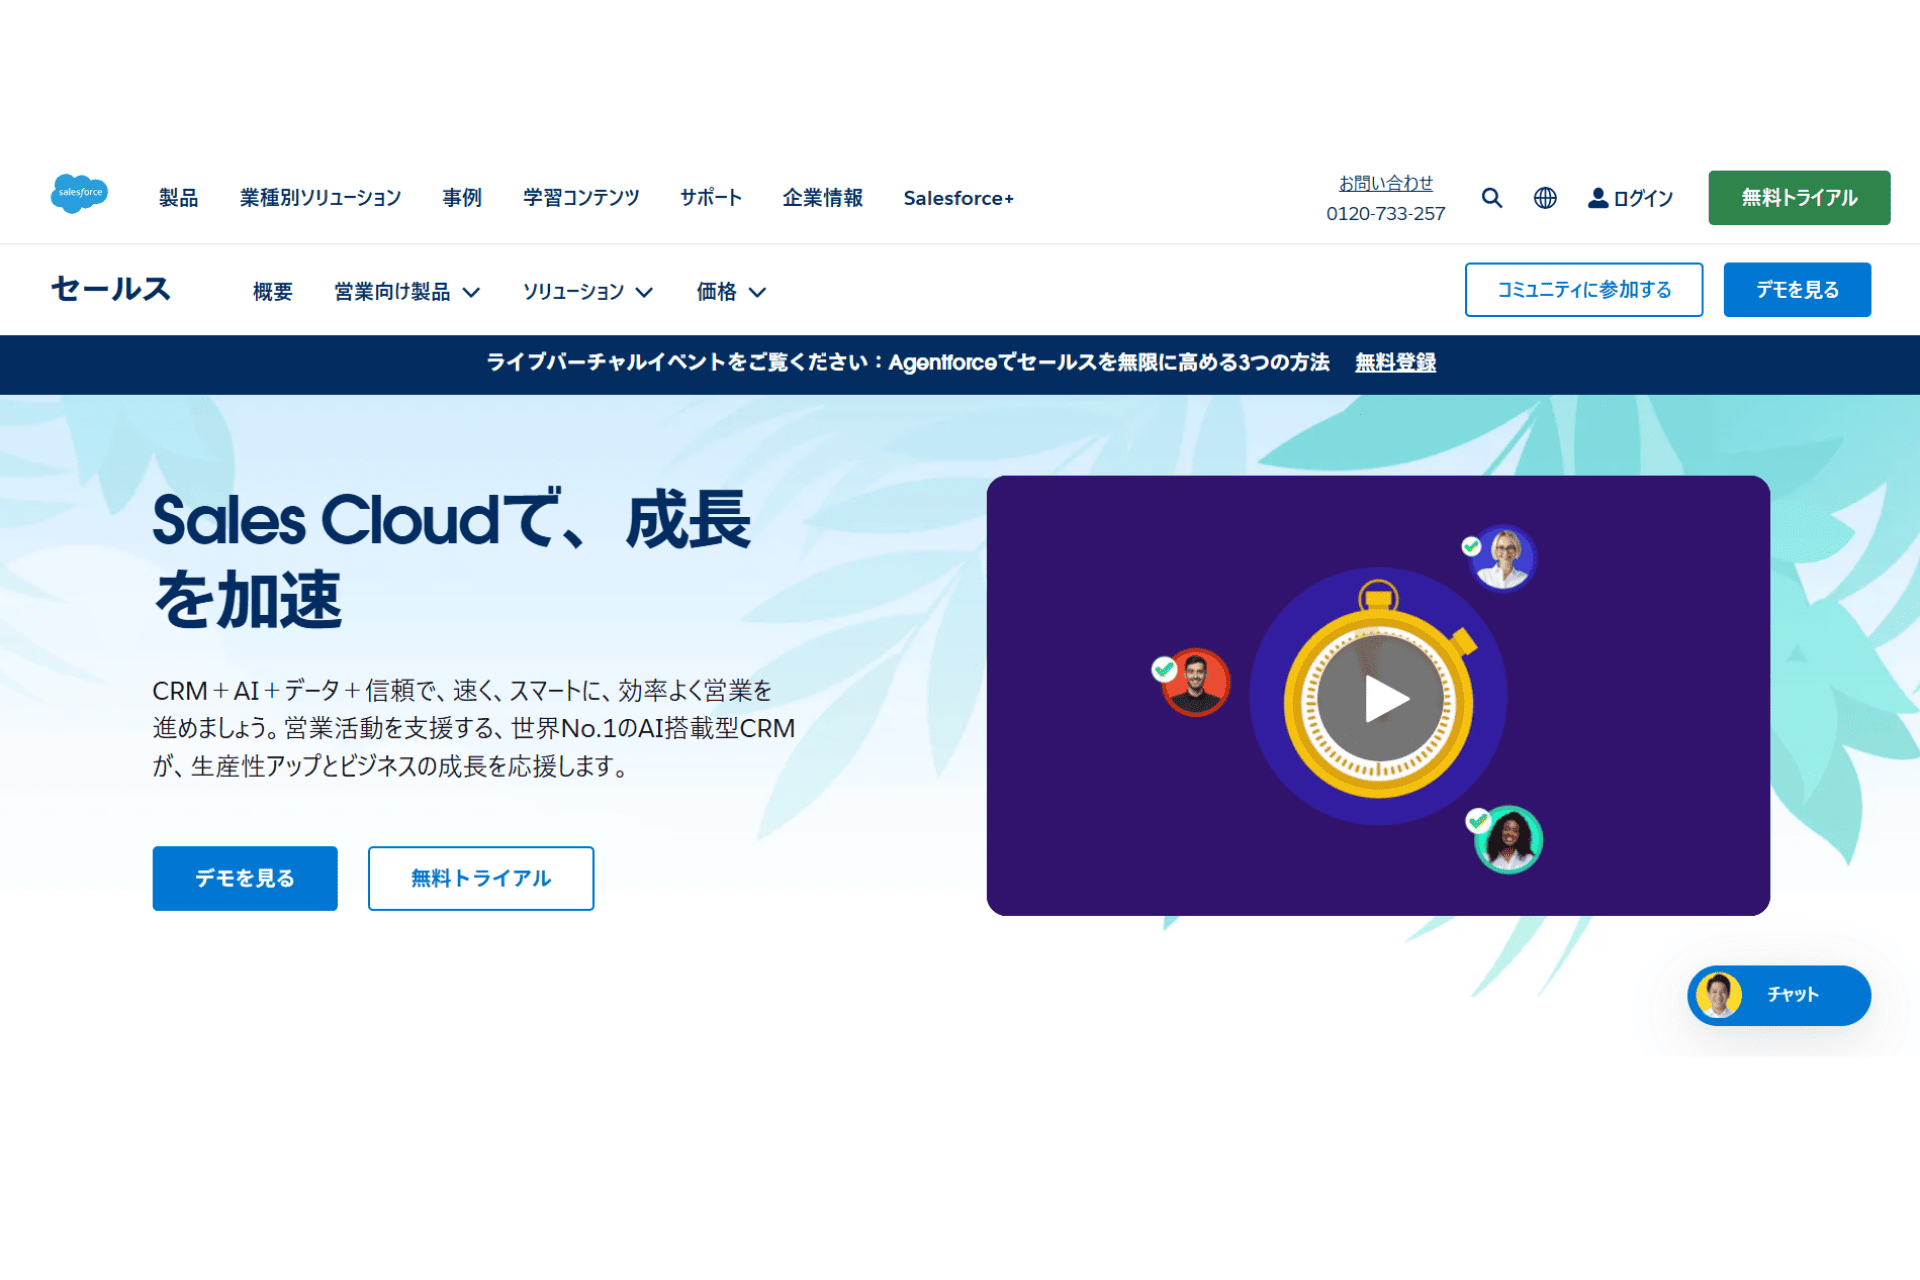Click the blonde woman's avatar in the video
1920x1280 pixels.
1504,558
